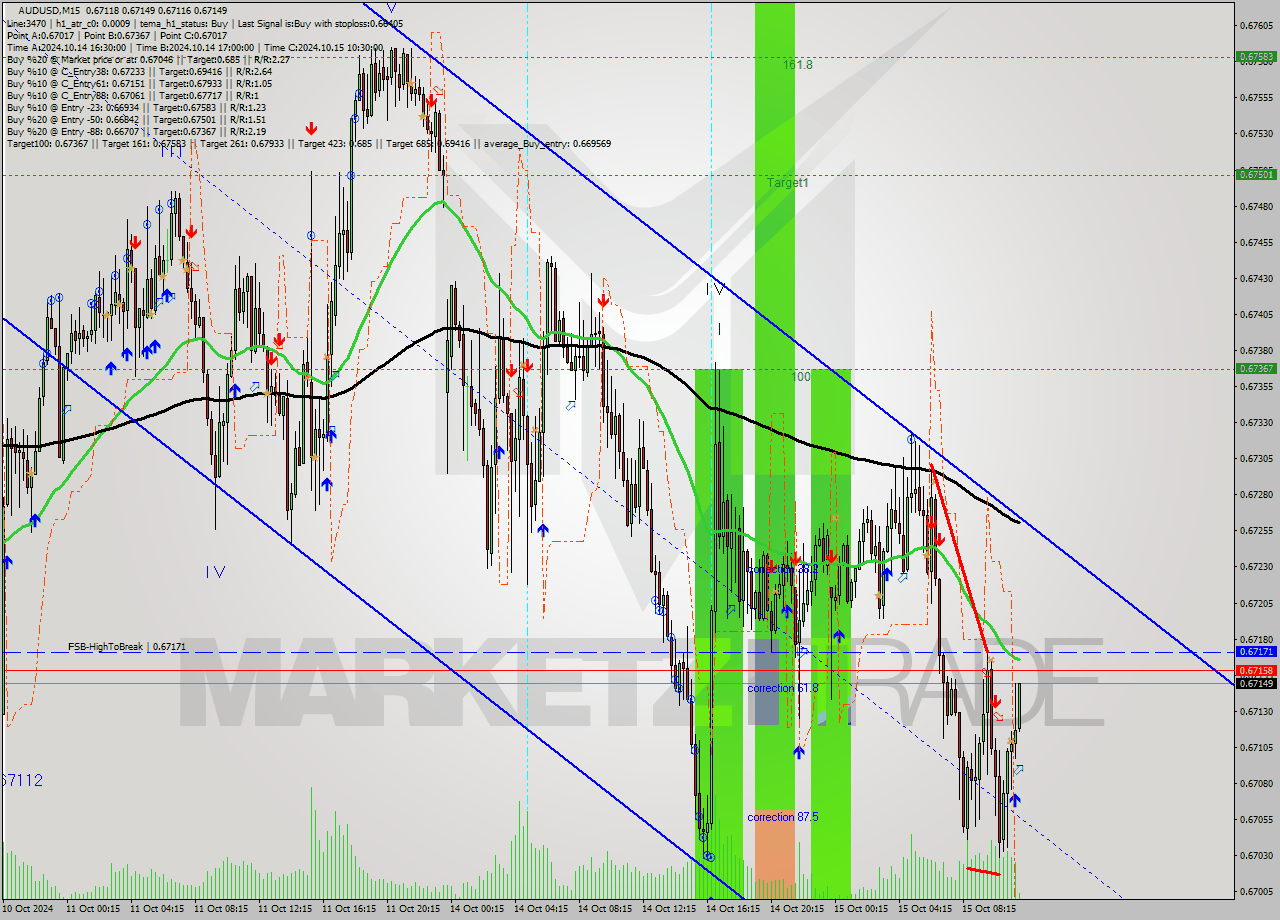Viewport: 1280px width, 920px height.
Task: Select the '14 Oct 00:15' time label
Action: (x=477, y=909)
